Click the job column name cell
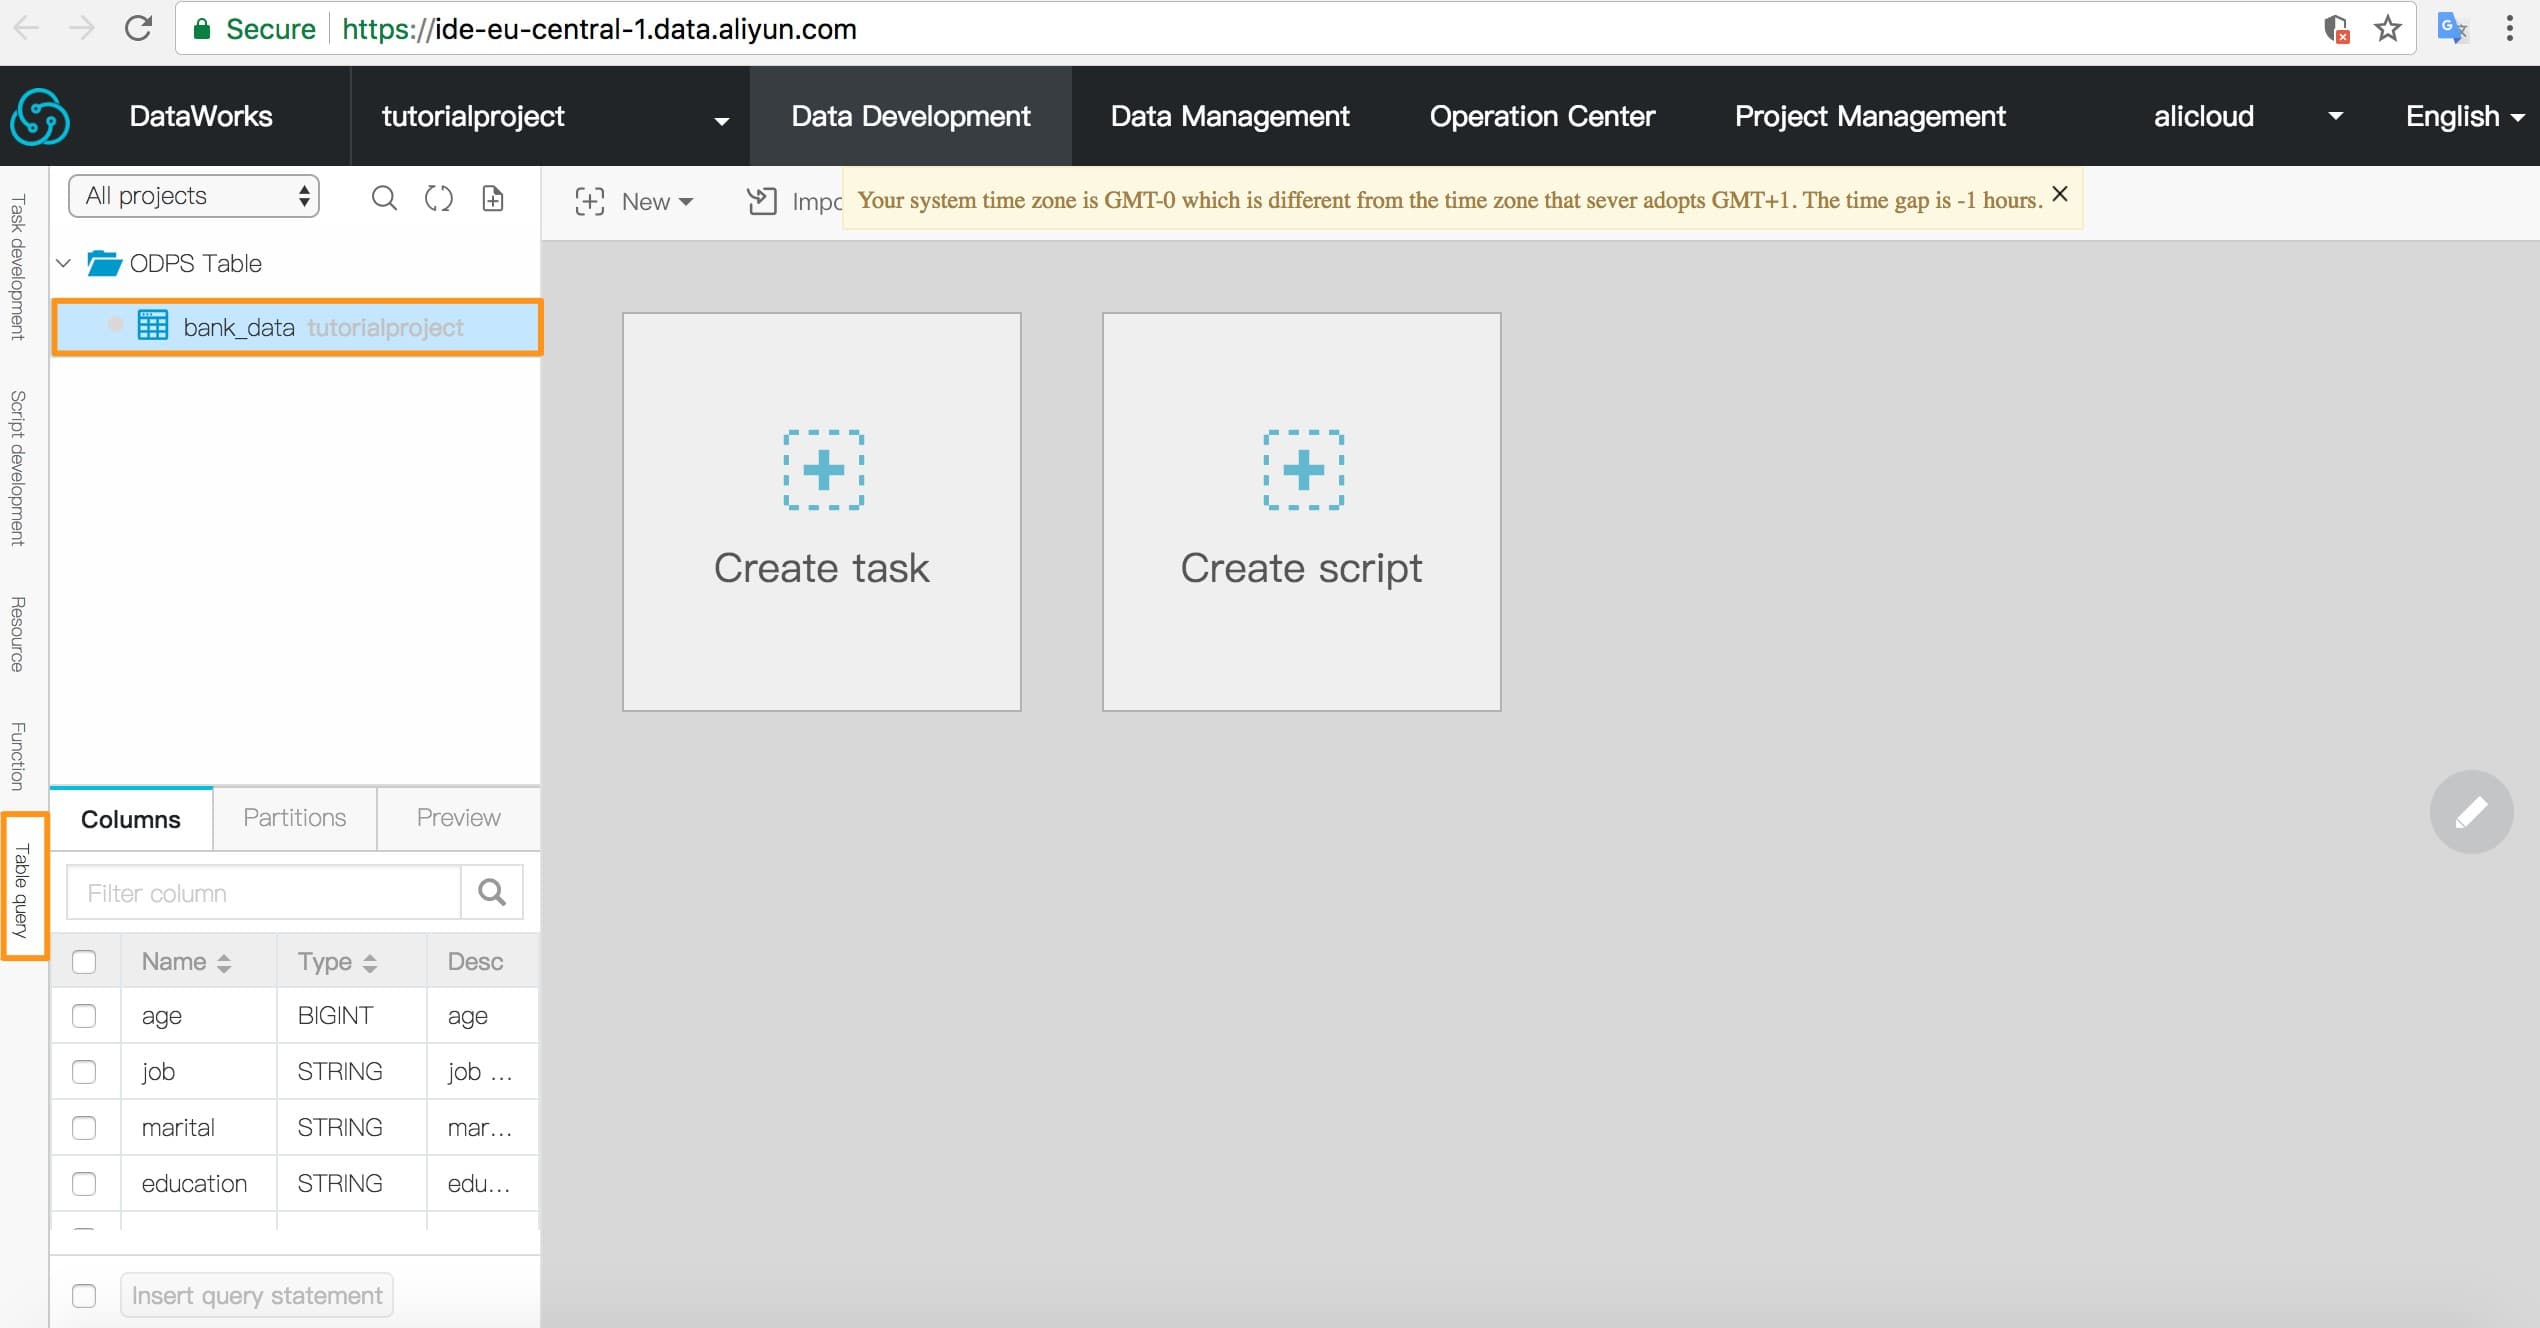 (x=199, y=1072)
